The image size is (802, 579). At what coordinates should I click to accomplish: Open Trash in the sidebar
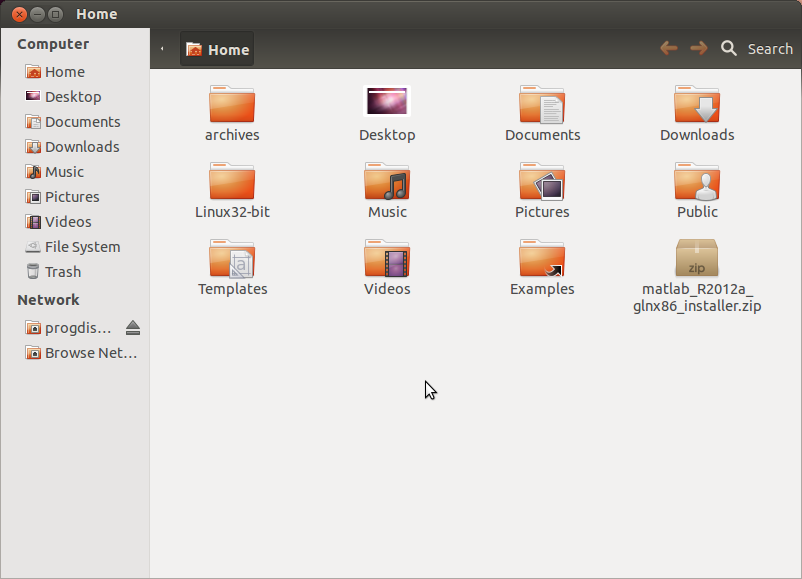click(x=75, y=272)
